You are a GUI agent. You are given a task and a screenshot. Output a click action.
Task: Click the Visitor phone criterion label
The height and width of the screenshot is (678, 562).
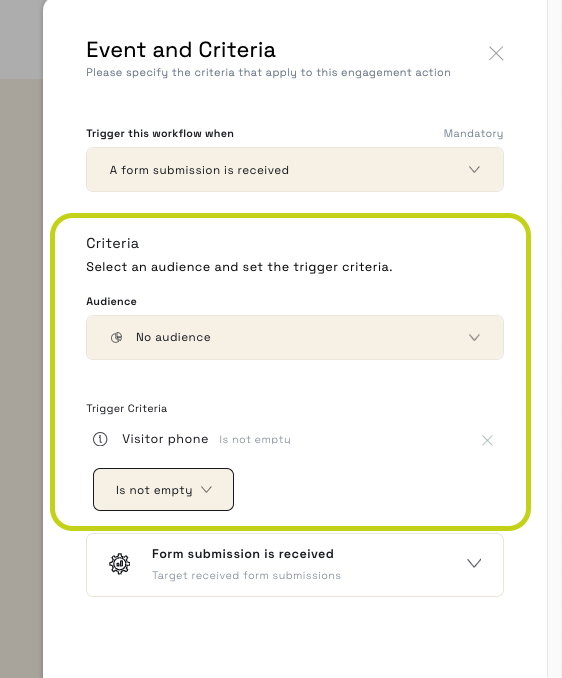pyautogui.click(x=165, y=439)
